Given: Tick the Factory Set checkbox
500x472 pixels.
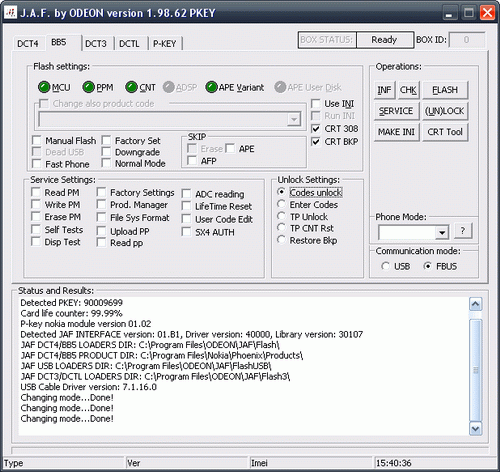Looking at the screenshot, I should click(106, 140).
